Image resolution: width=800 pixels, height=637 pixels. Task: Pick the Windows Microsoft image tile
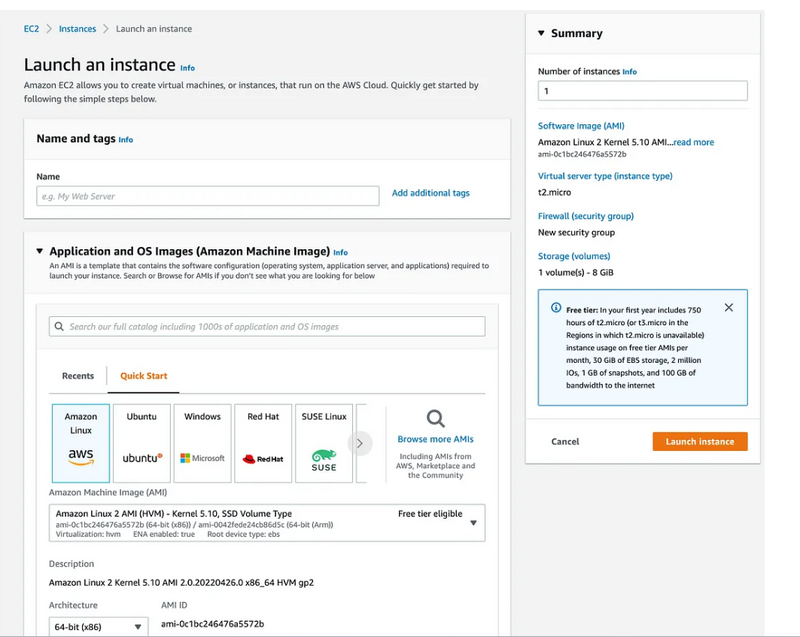202,441
